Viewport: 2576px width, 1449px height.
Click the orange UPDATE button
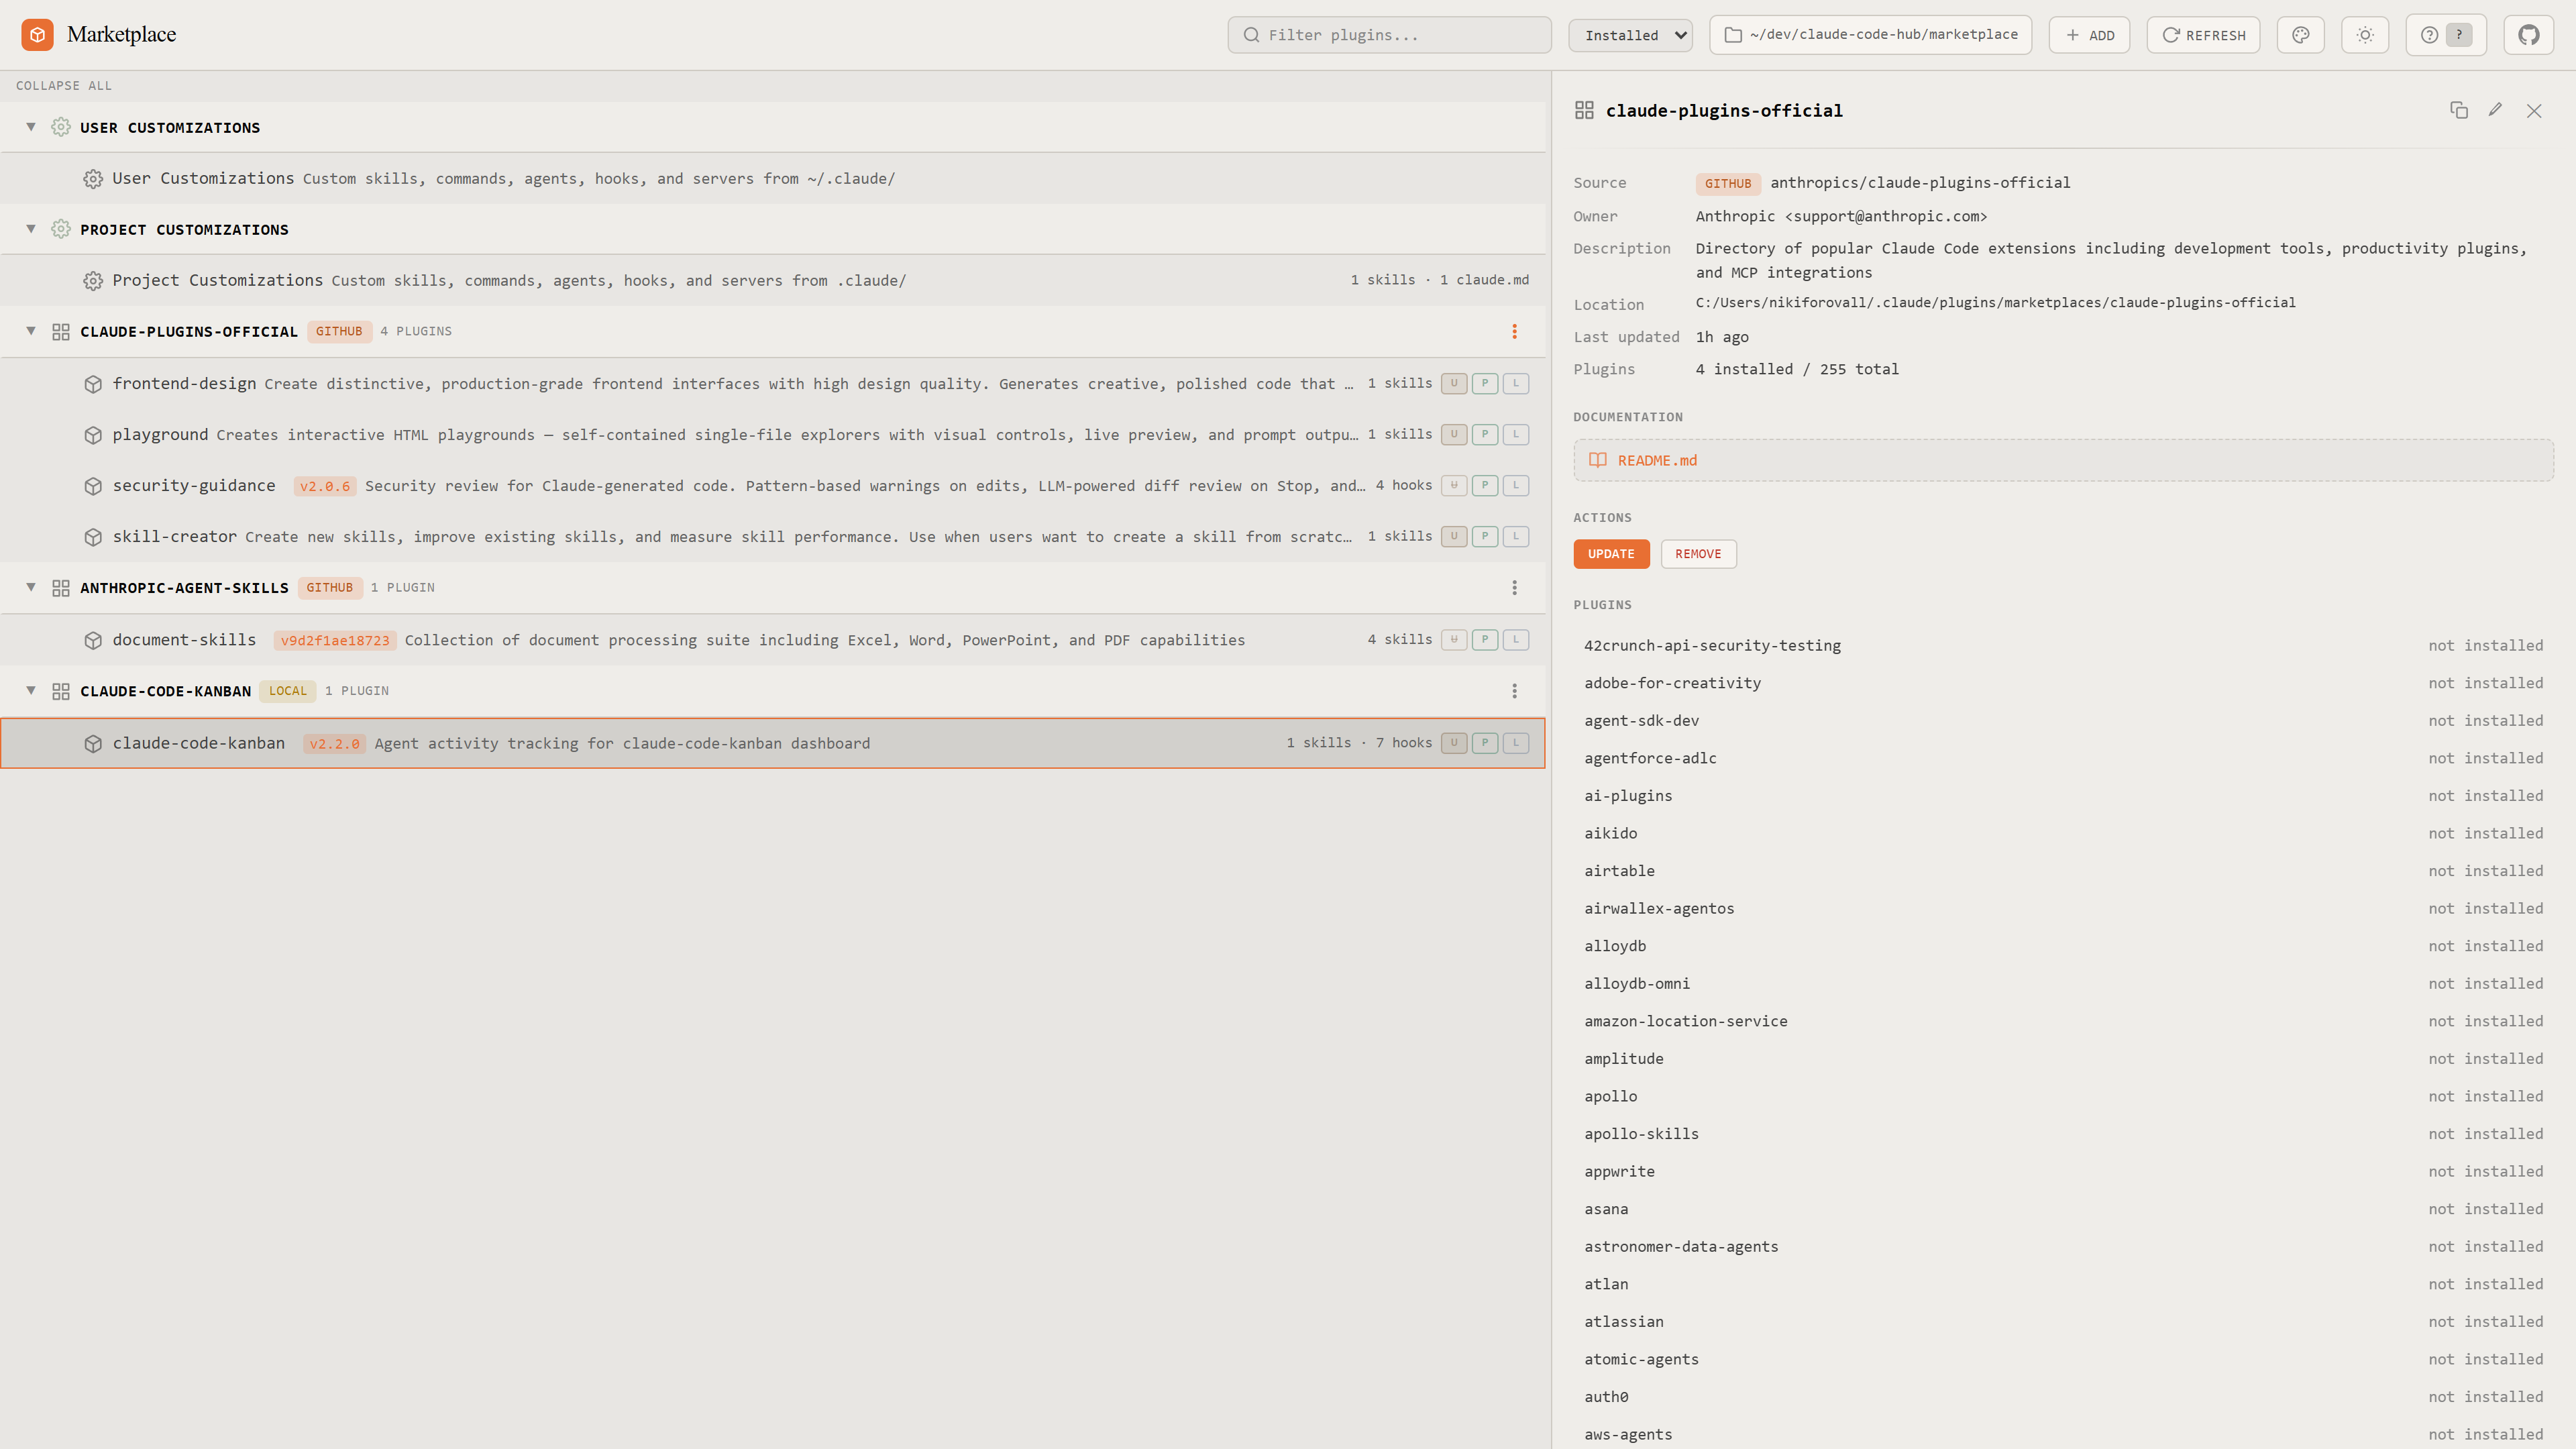click(x=1611, y=554)
